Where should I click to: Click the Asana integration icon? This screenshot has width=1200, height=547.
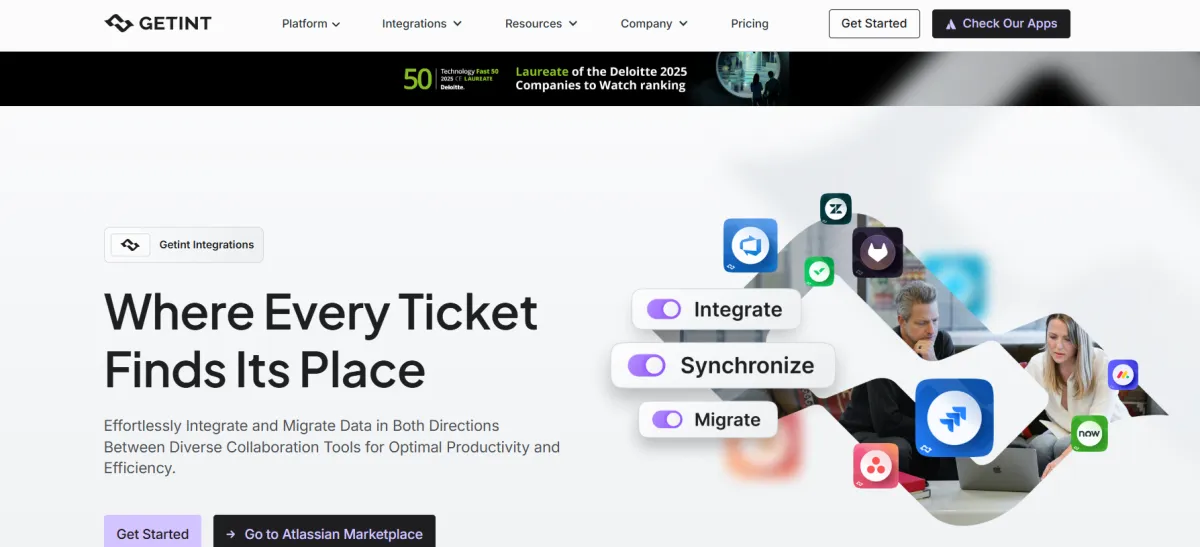(876, 465)
